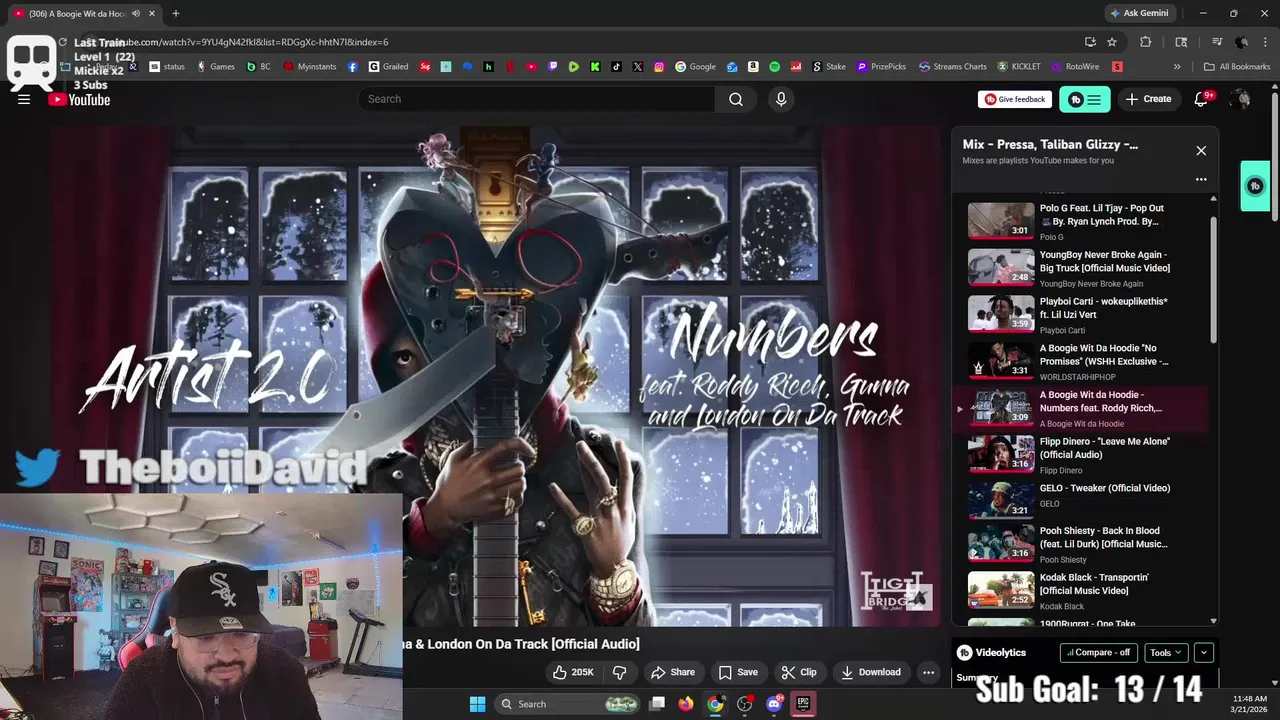Open the Grailed bookmark
The width and height of the screenshot is (1280, 720).
[388, 67]
